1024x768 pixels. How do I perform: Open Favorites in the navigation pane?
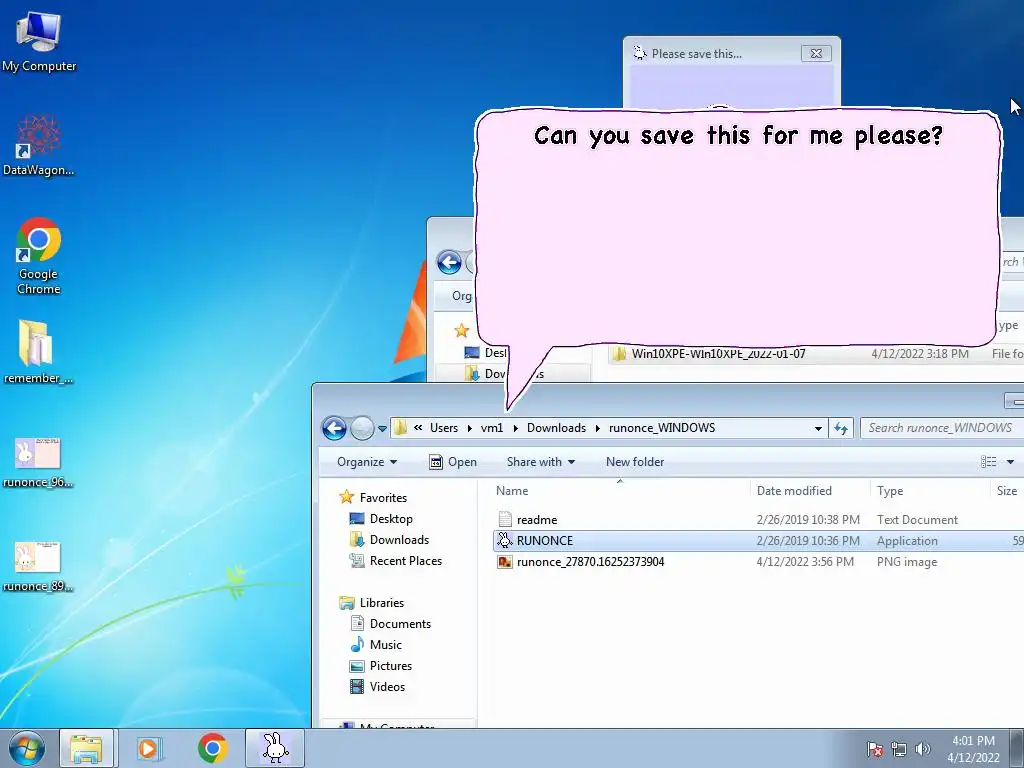pyautogui.click(x=383, y=498)
